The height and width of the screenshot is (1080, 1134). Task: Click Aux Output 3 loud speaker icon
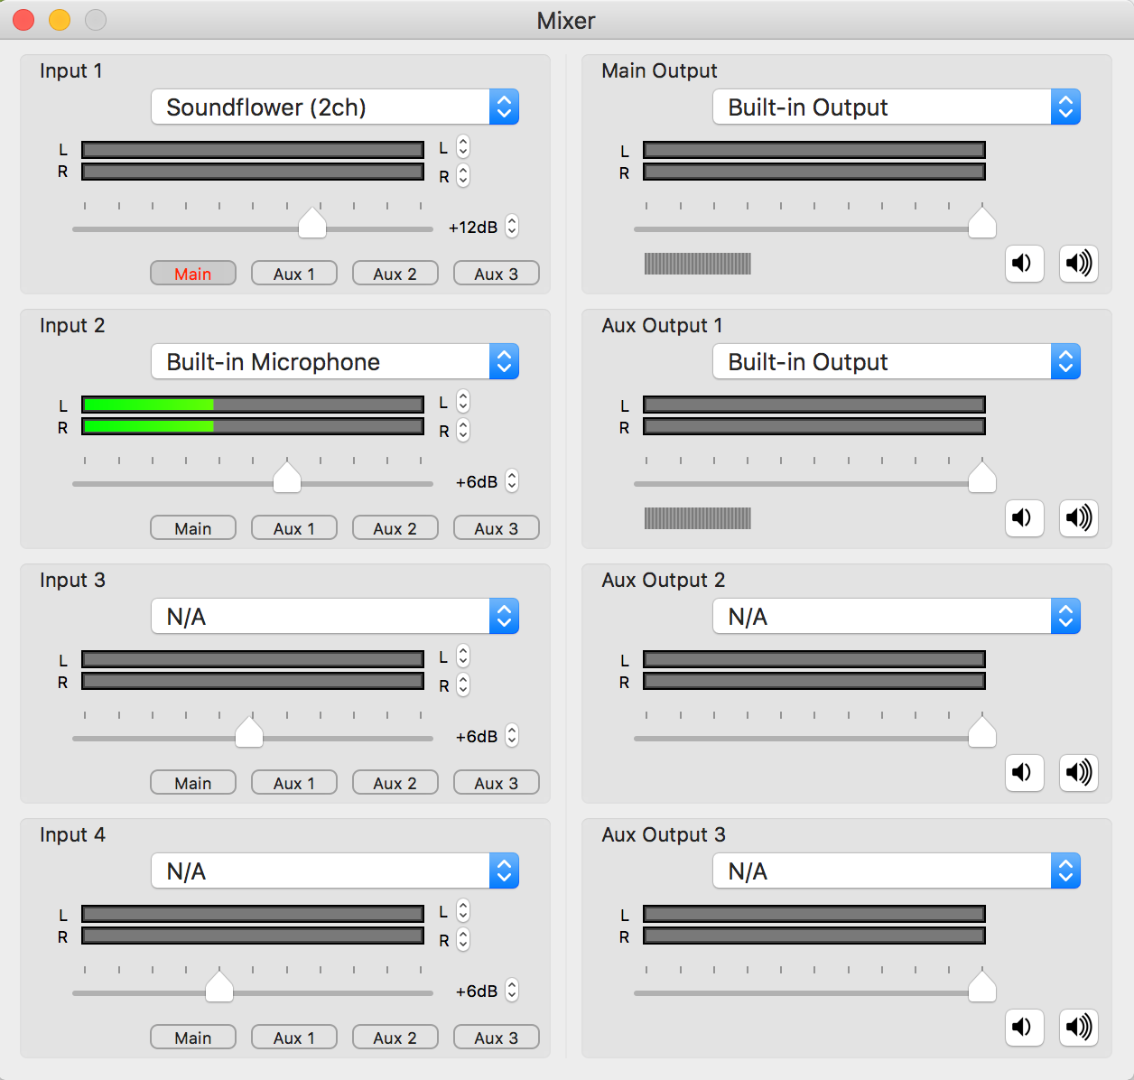click(x=1078, y=1027)
